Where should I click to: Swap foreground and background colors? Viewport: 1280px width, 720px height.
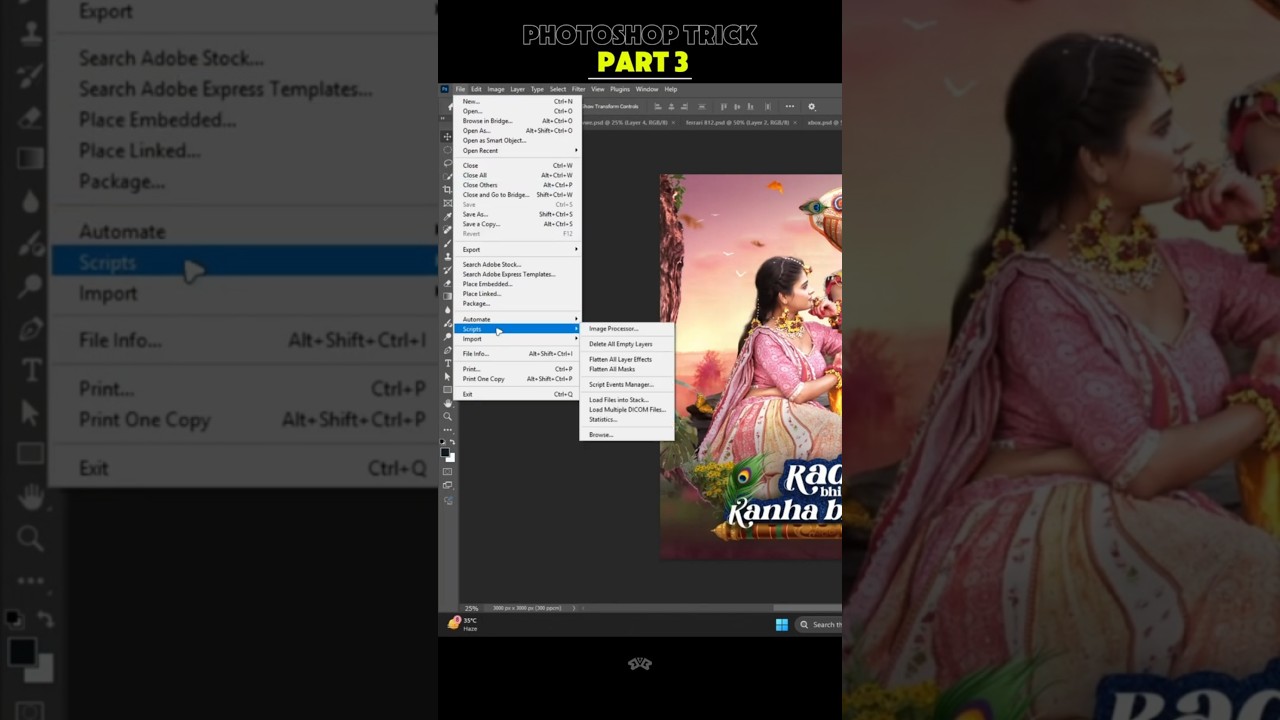452,442
